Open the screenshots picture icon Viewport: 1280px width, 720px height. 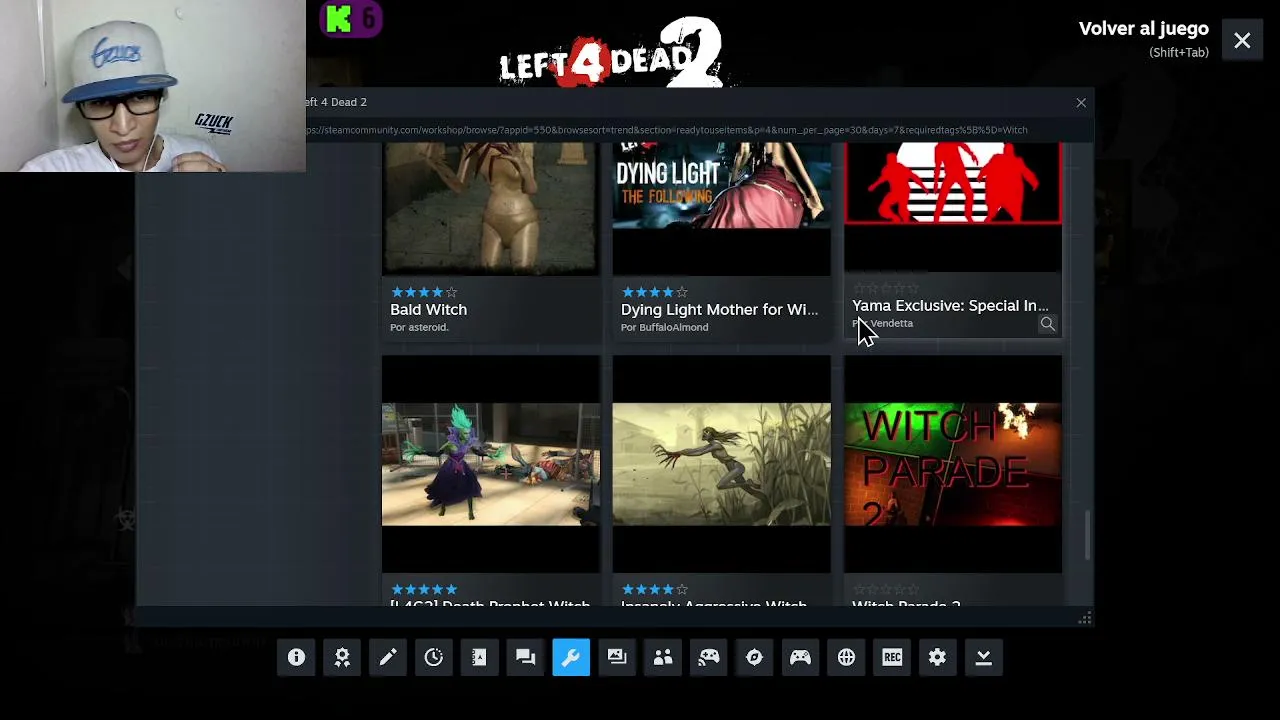[x=617, y=657]
